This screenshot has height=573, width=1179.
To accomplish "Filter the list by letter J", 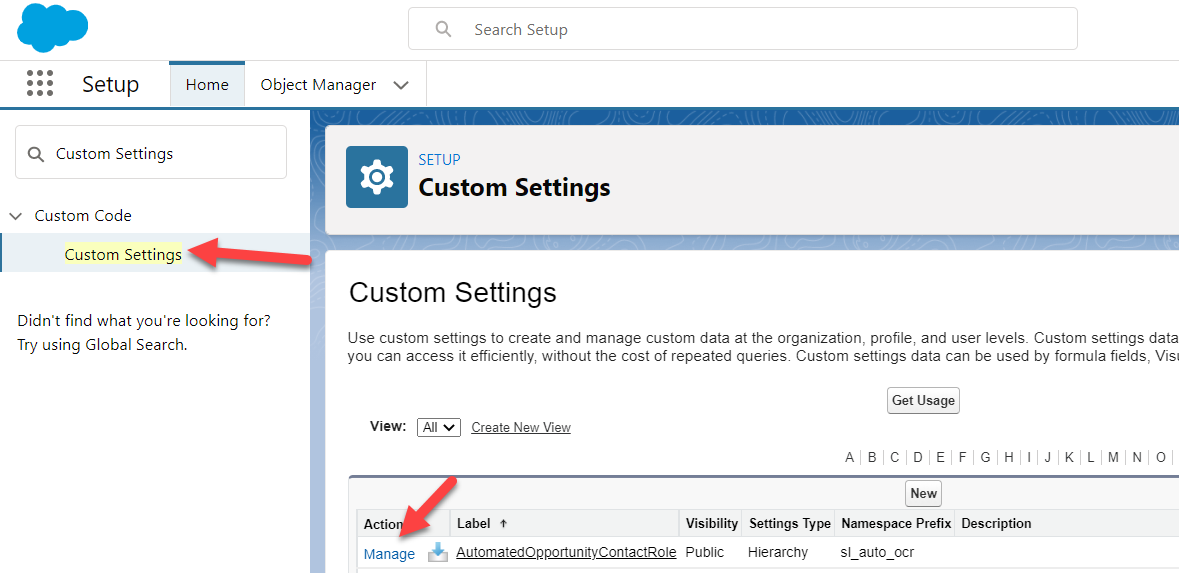I will pyautogui.click(x=1047, y=457).
